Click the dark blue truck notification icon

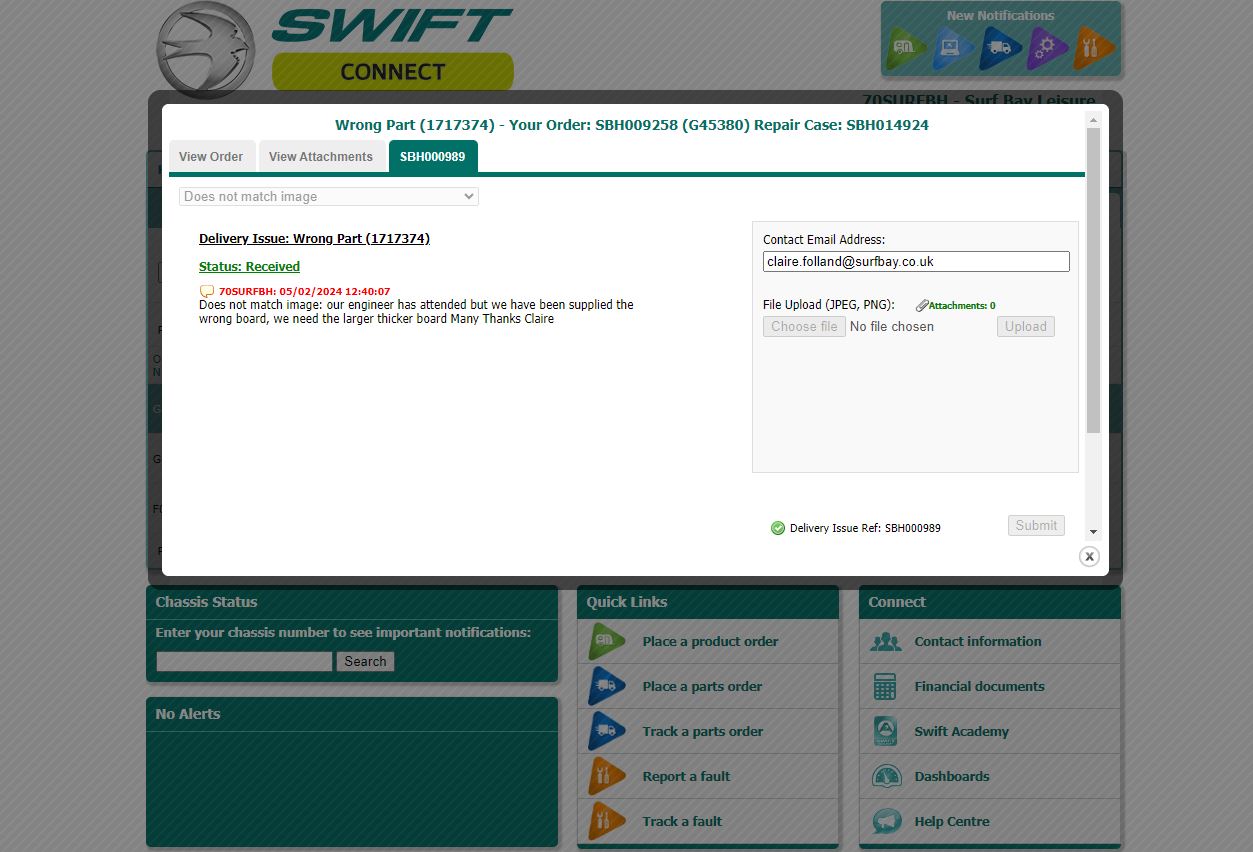1000,48
